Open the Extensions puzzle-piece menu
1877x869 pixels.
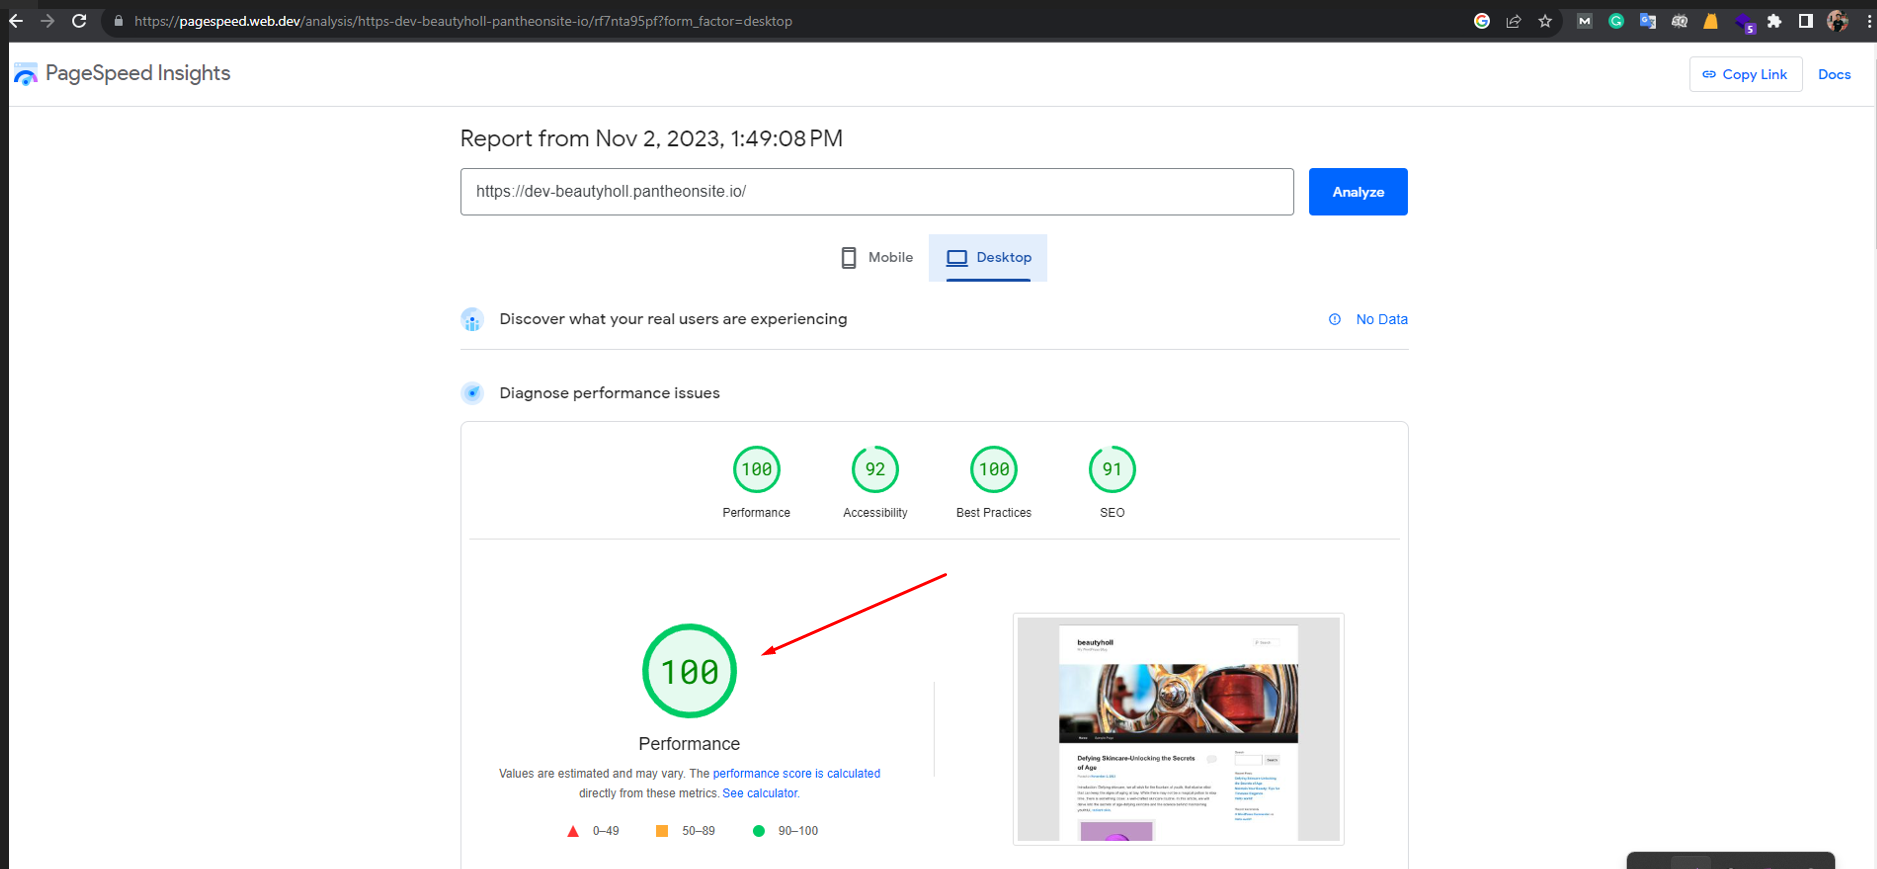1774,21
